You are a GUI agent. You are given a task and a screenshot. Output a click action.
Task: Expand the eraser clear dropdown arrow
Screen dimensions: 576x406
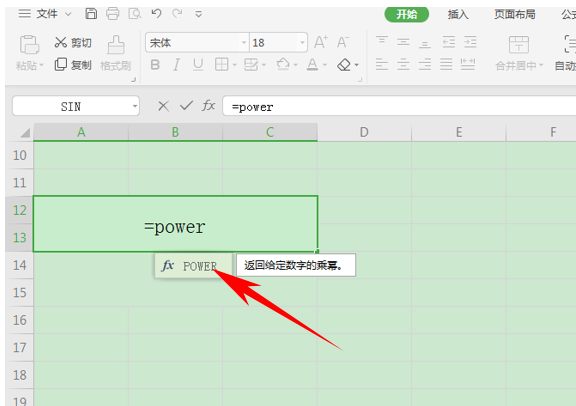(357, 65)
